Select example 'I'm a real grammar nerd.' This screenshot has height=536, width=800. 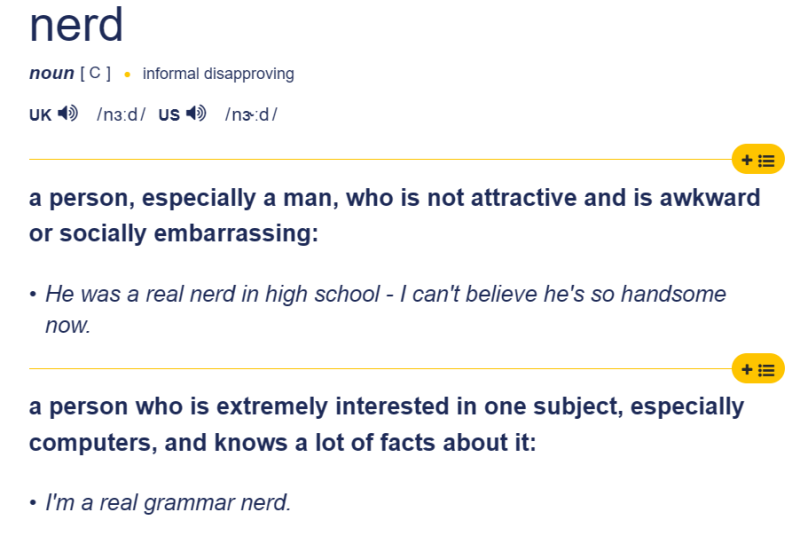point(168,503)
